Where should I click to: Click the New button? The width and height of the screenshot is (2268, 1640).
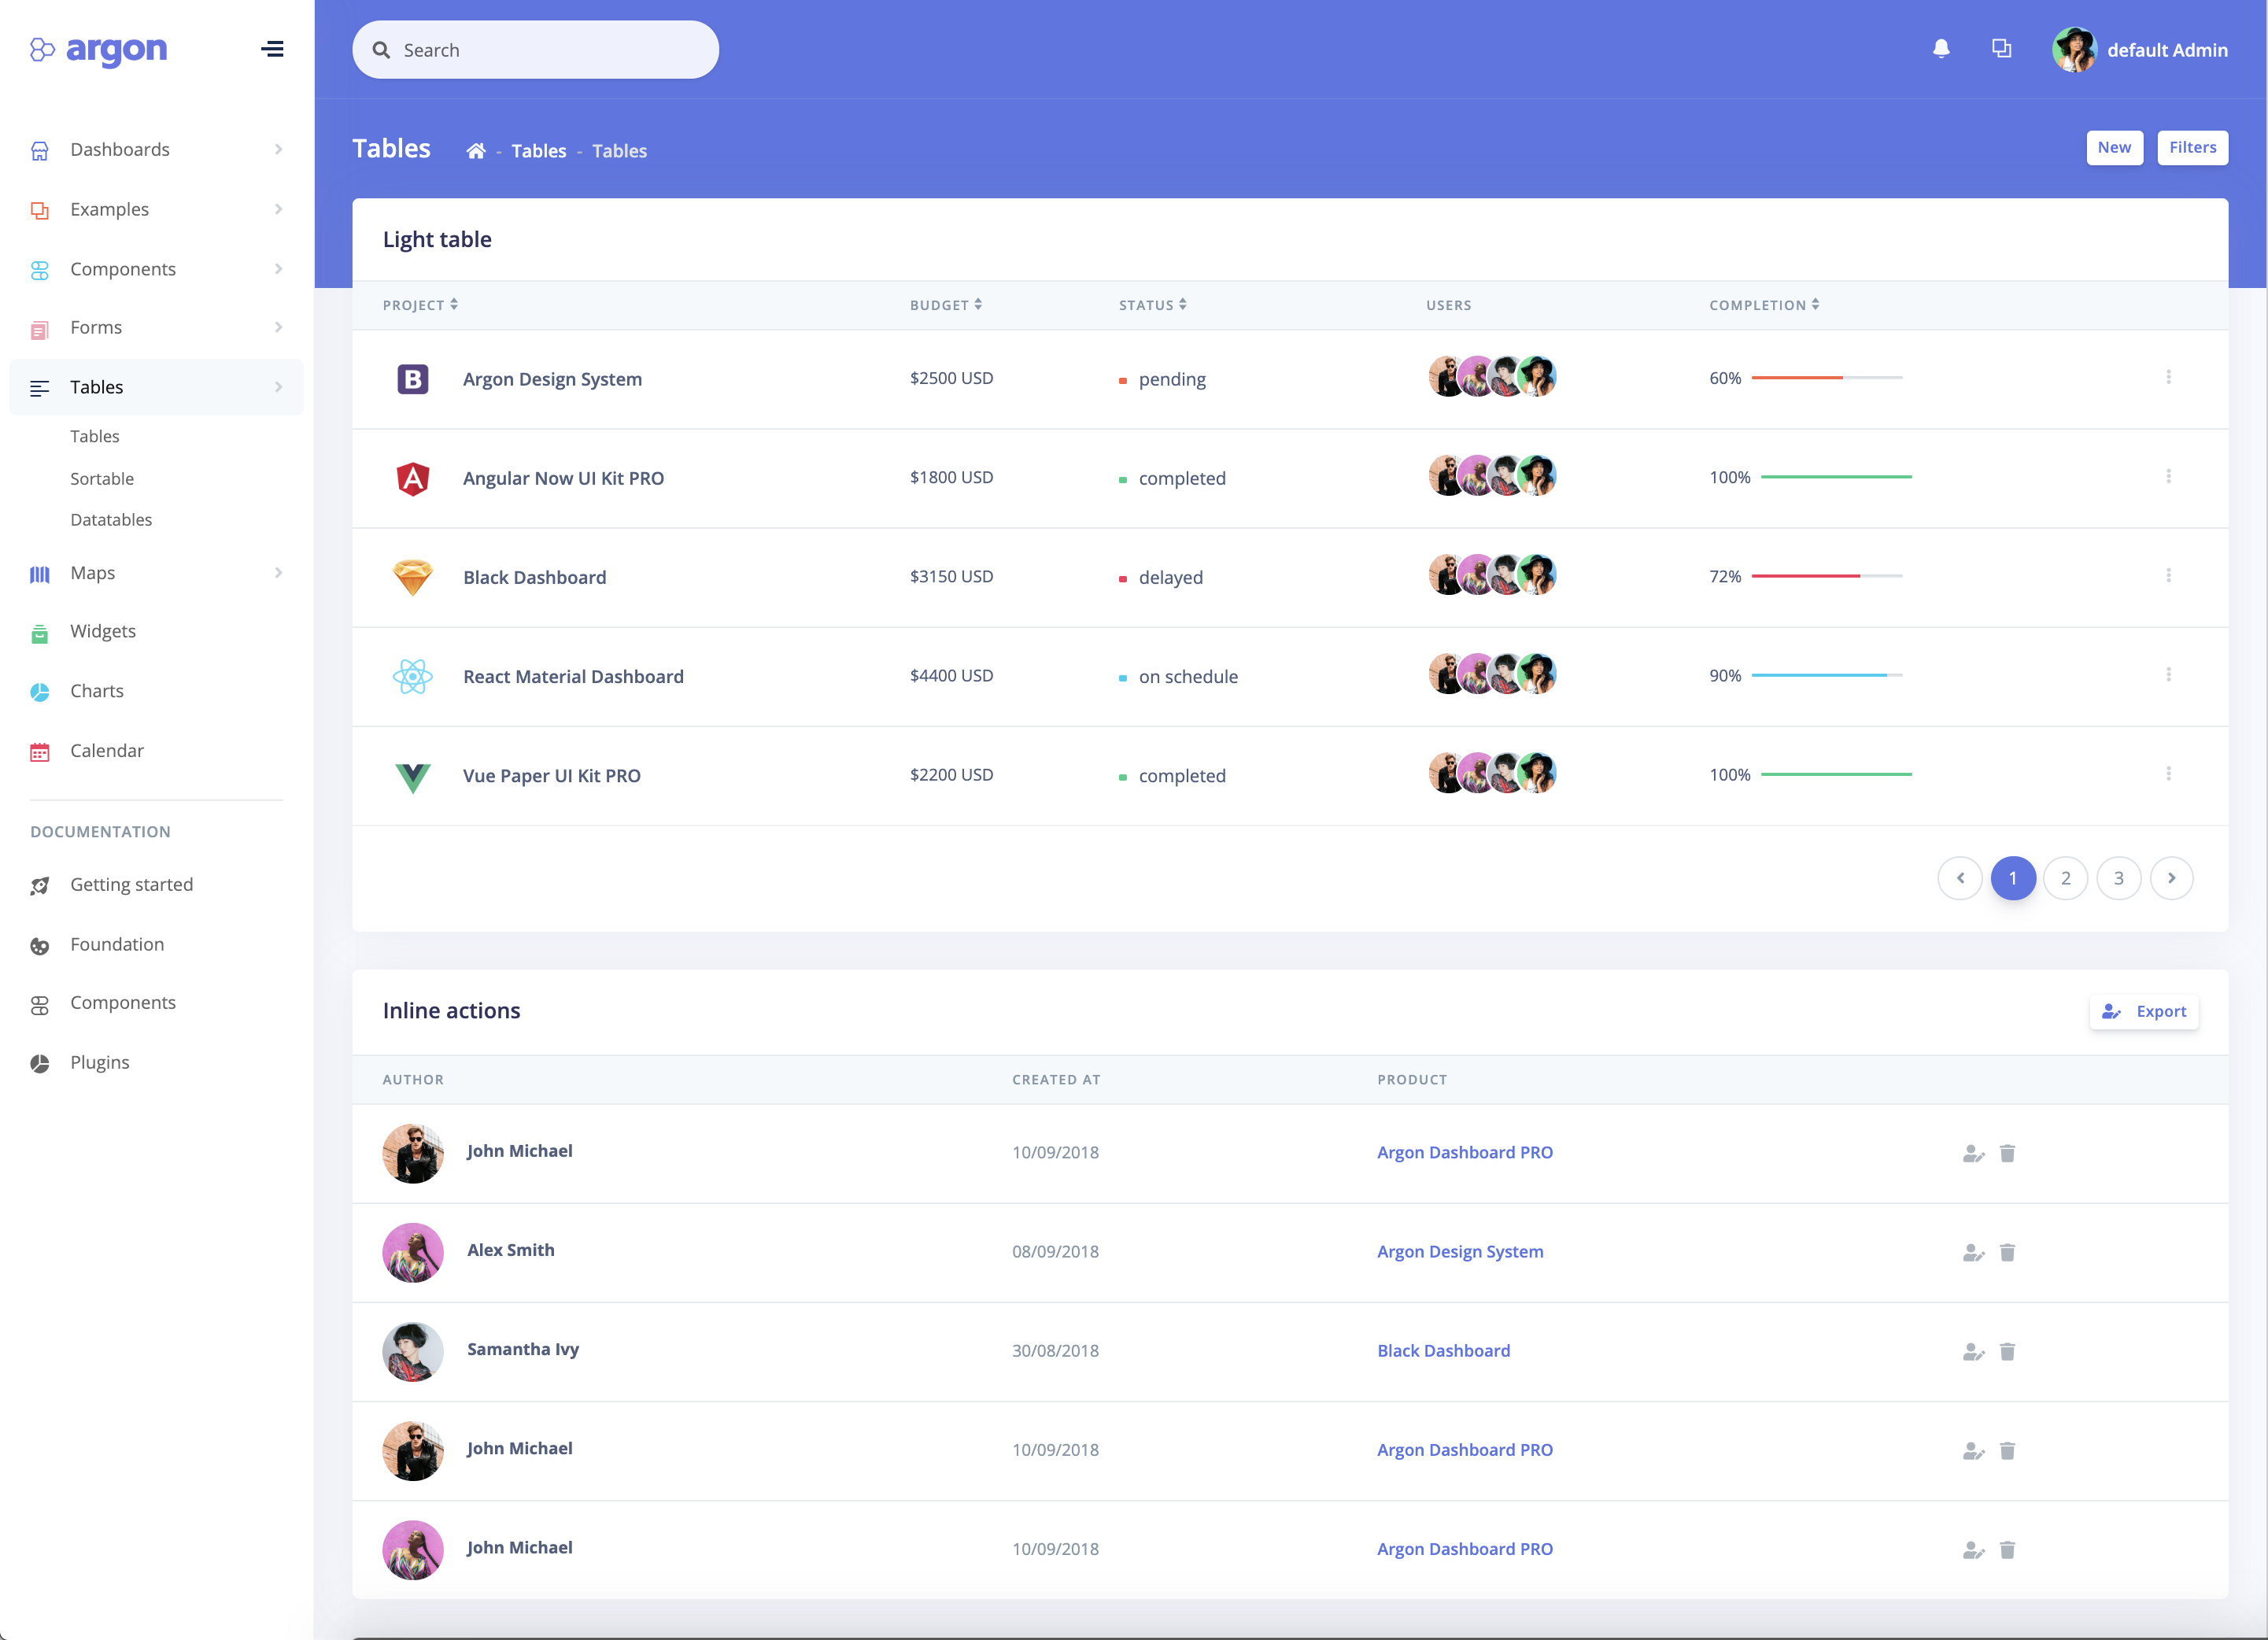point(2114,148)
